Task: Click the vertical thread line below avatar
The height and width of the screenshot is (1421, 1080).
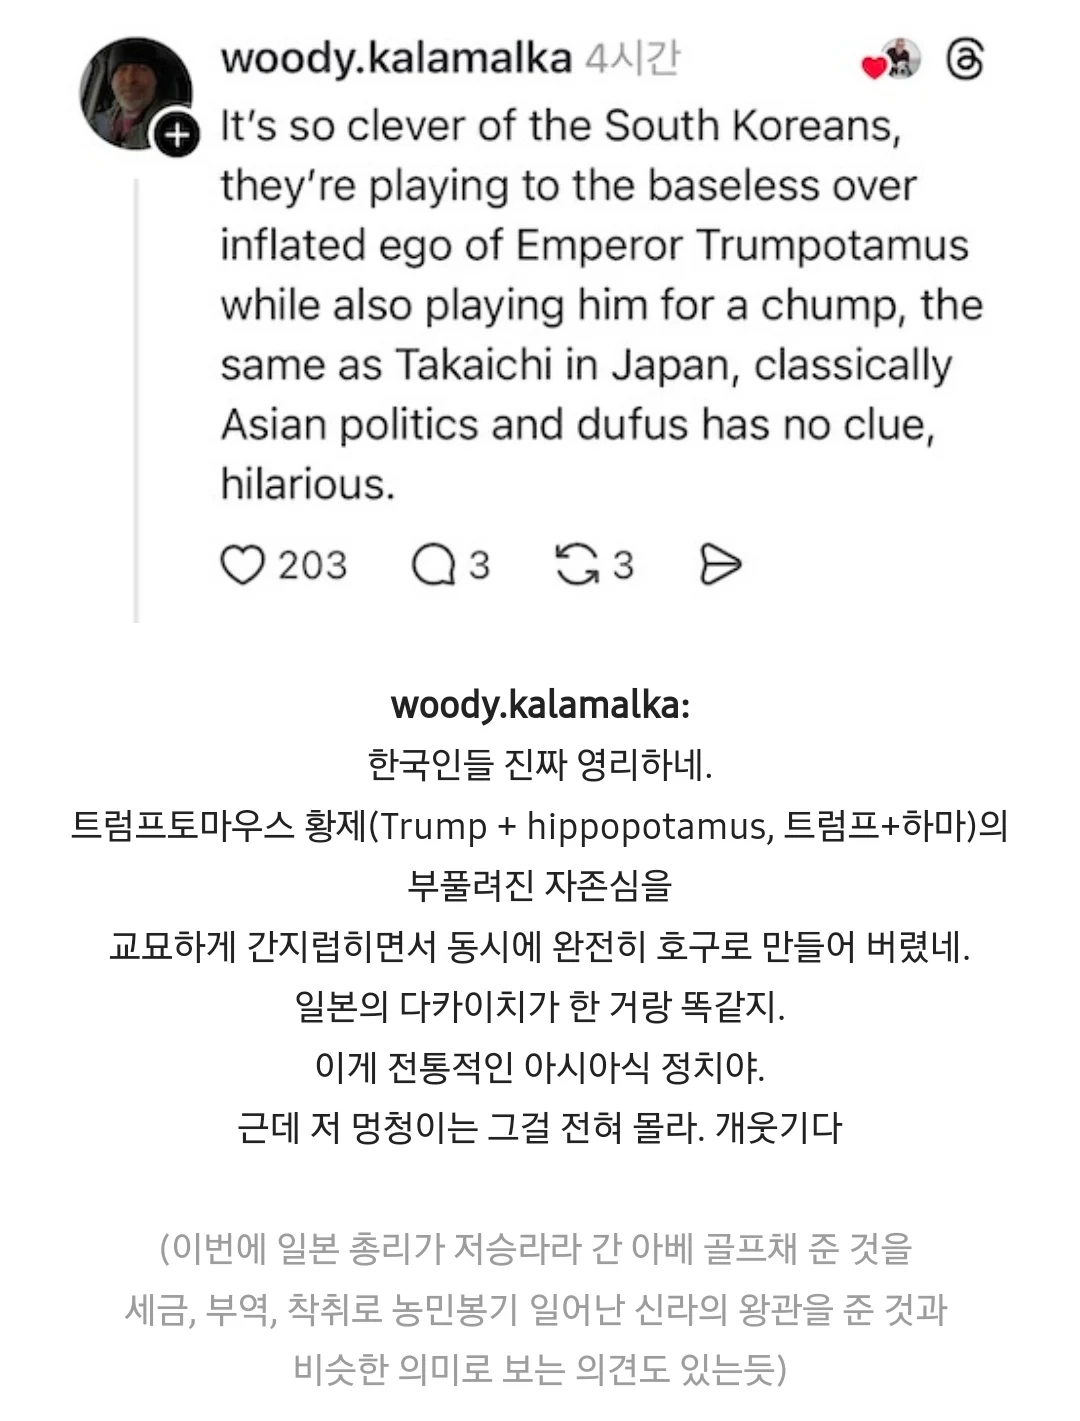Action: [136, 400]
